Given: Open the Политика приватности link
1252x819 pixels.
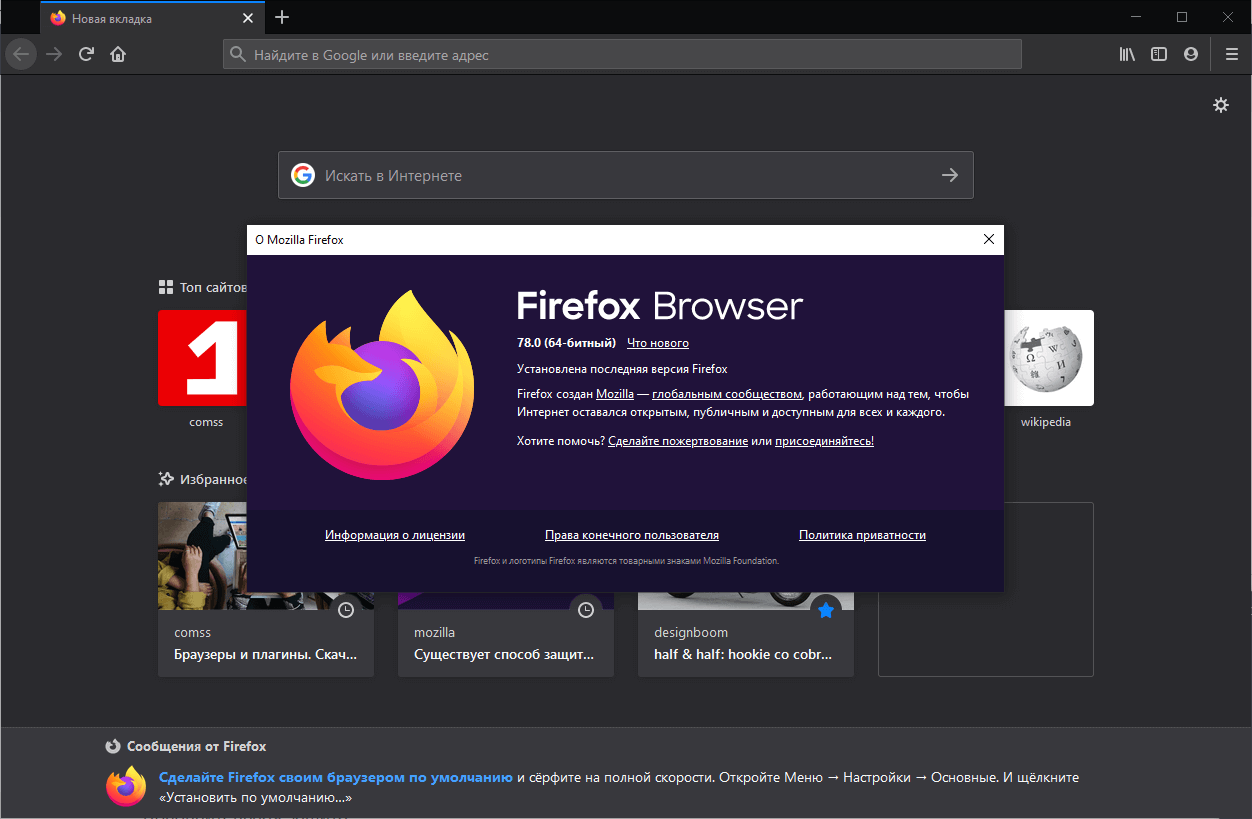Looking at the screenshot, I should [861, 535].
